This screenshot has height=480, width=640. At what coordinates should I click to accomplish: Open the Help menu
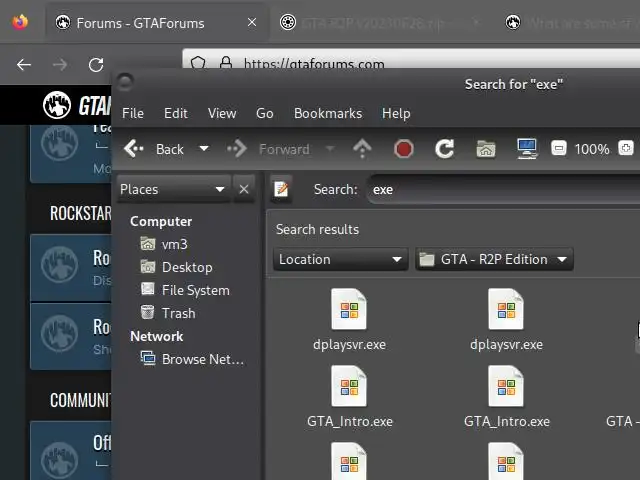tap(396, 113)
